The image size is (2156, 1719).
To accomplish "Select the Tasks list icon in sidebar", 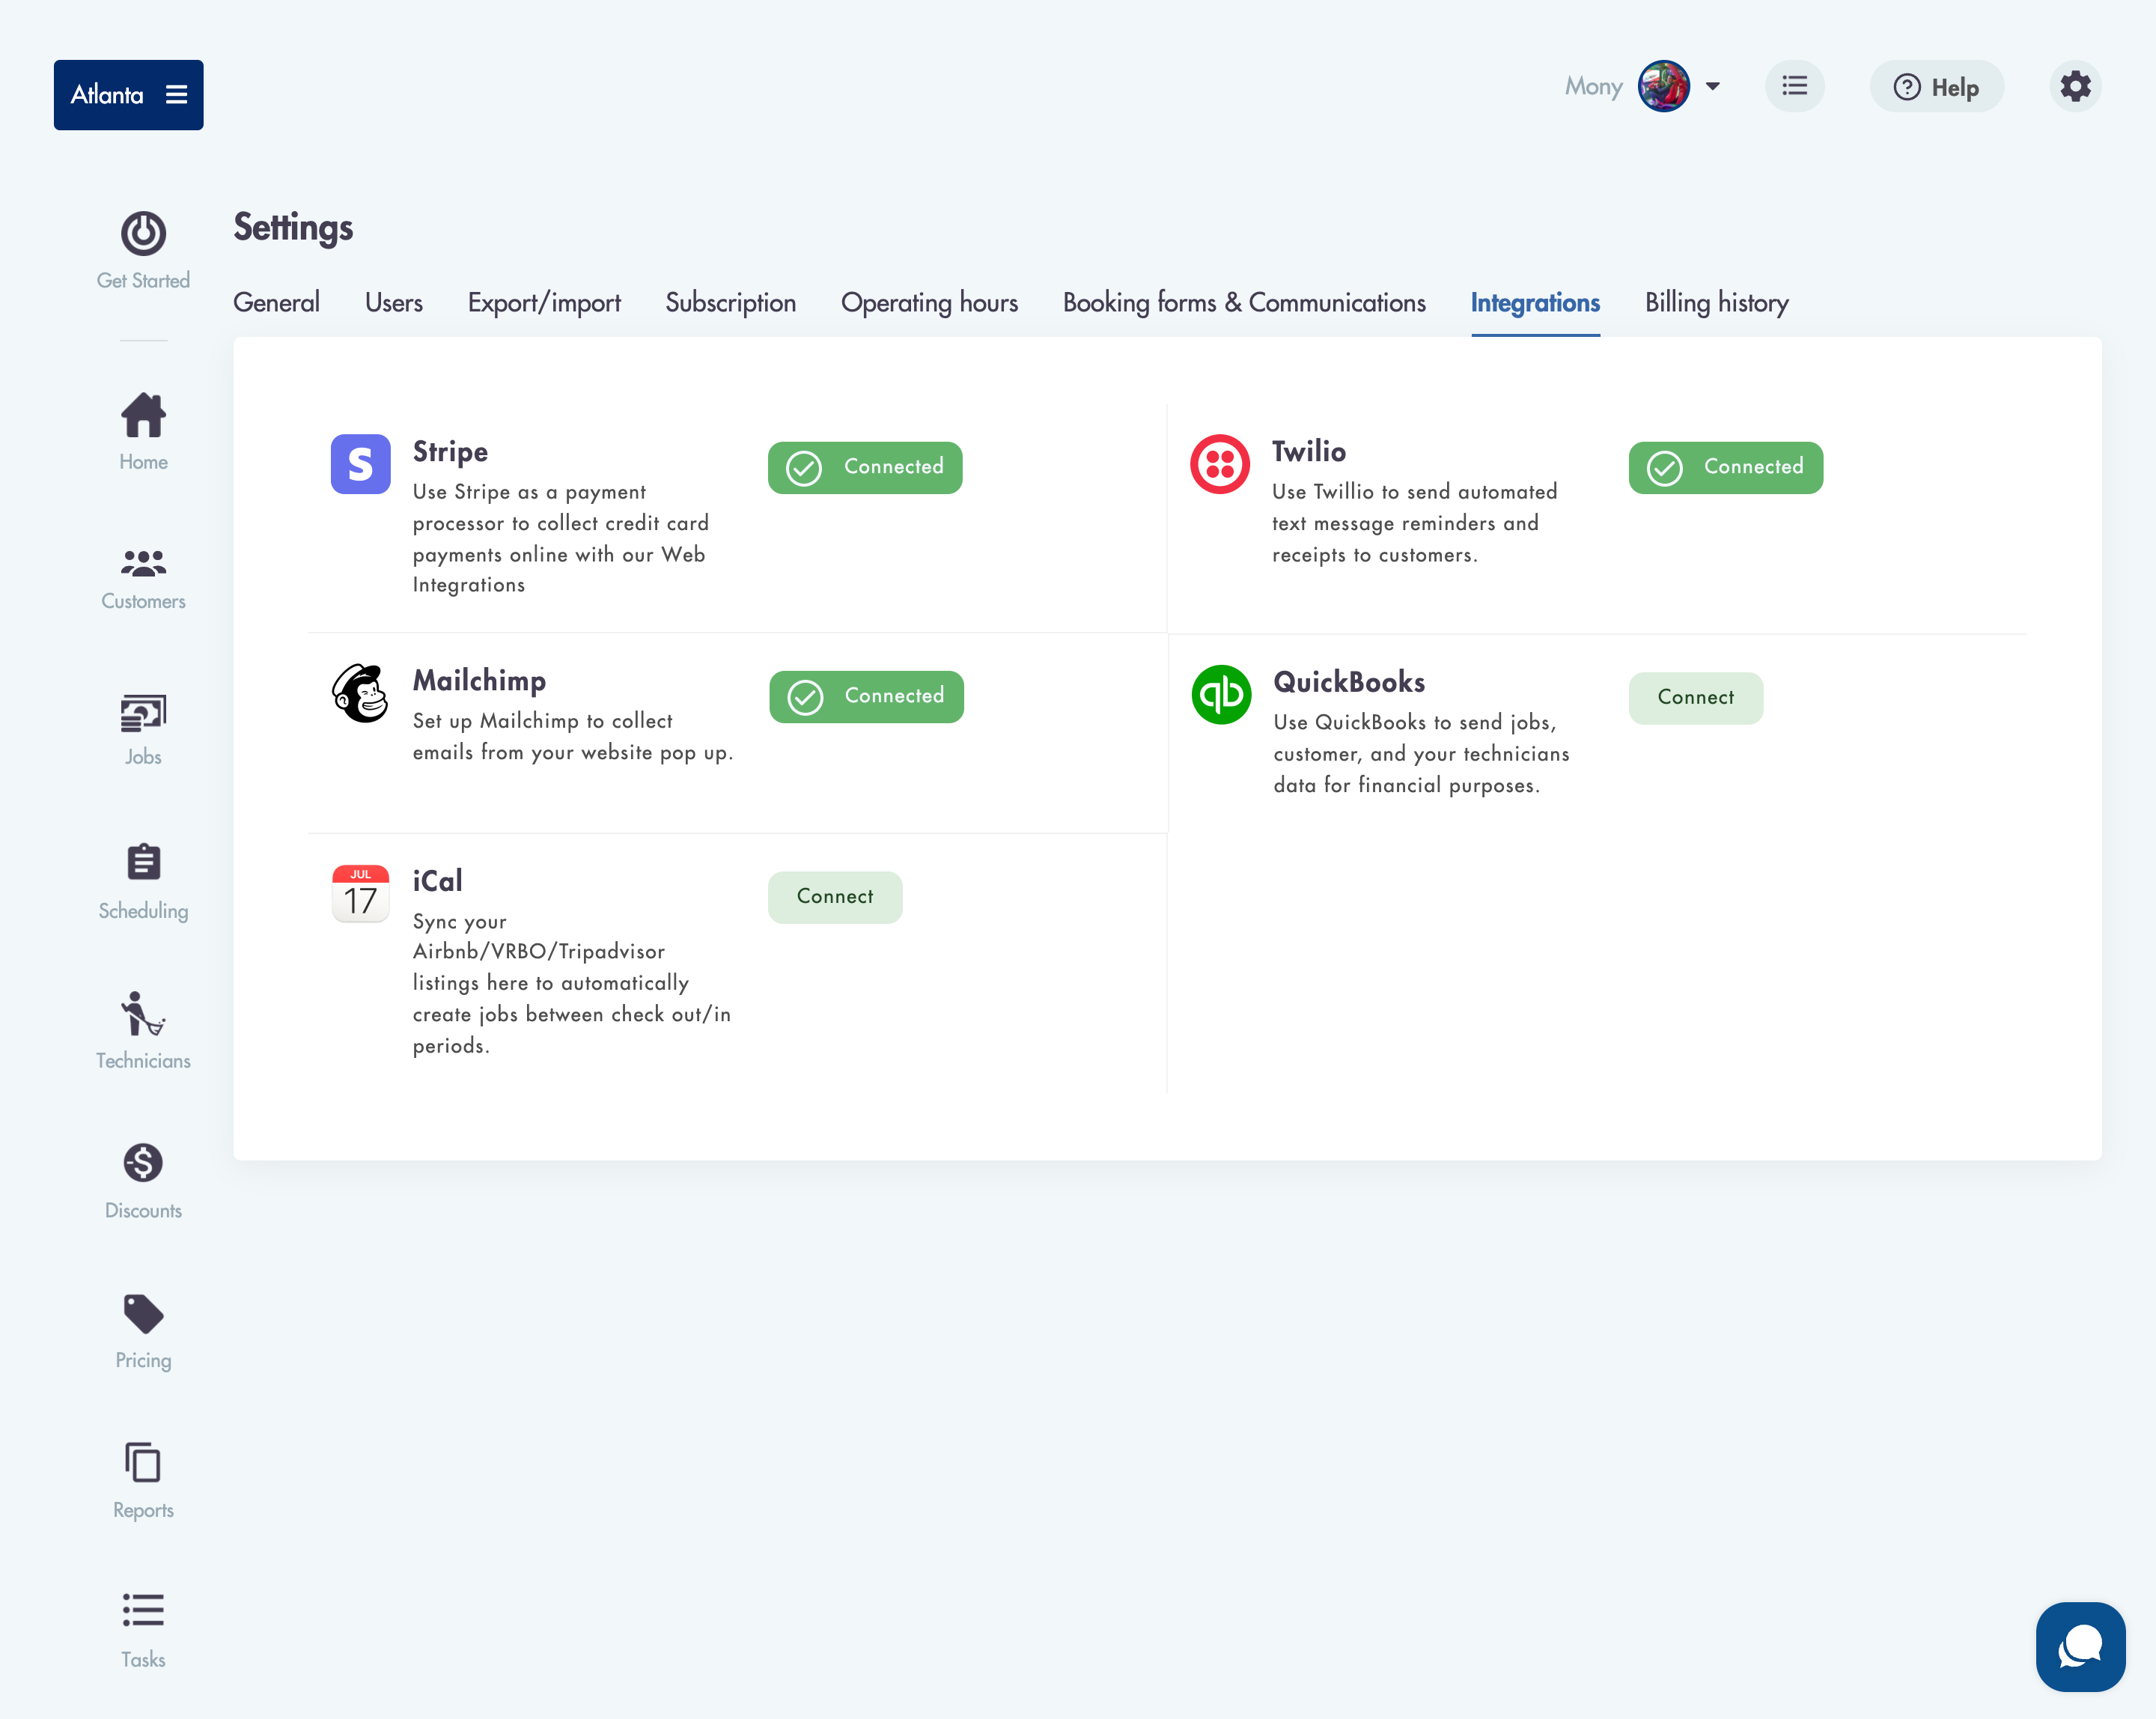I will point(143,1610).
